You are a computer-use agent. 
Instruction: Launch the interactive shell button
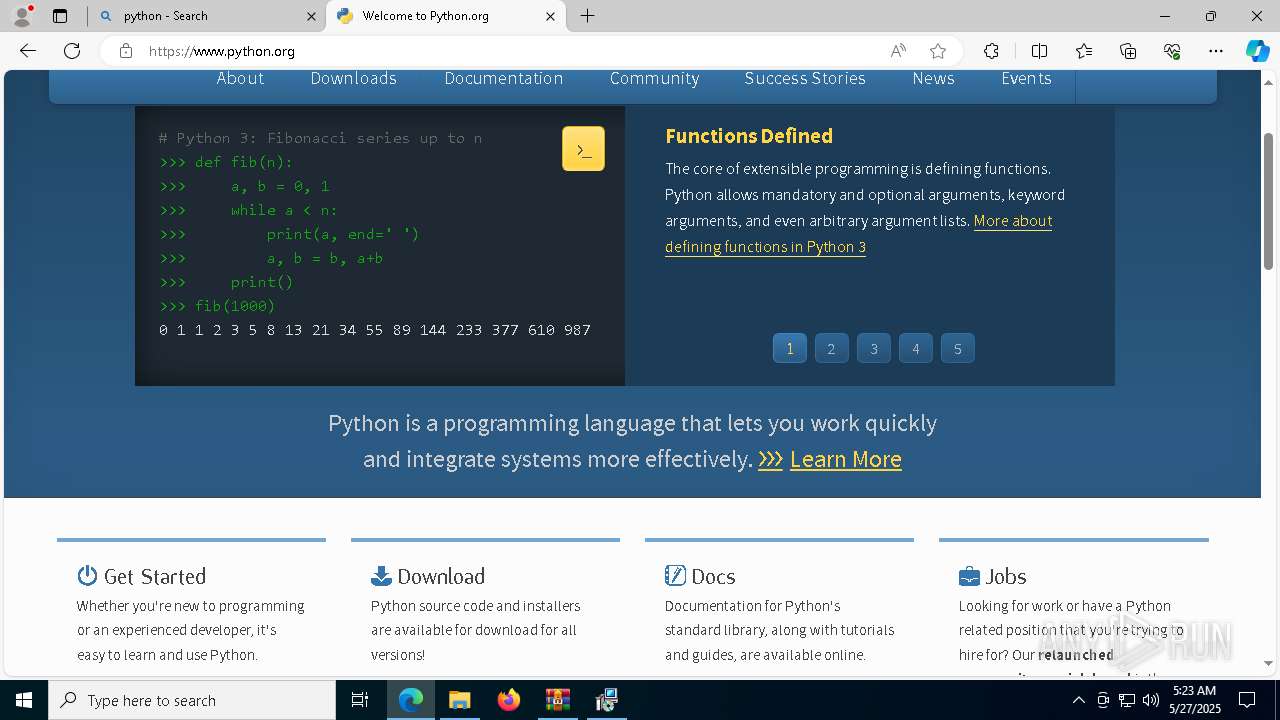(x=583, y=149)
